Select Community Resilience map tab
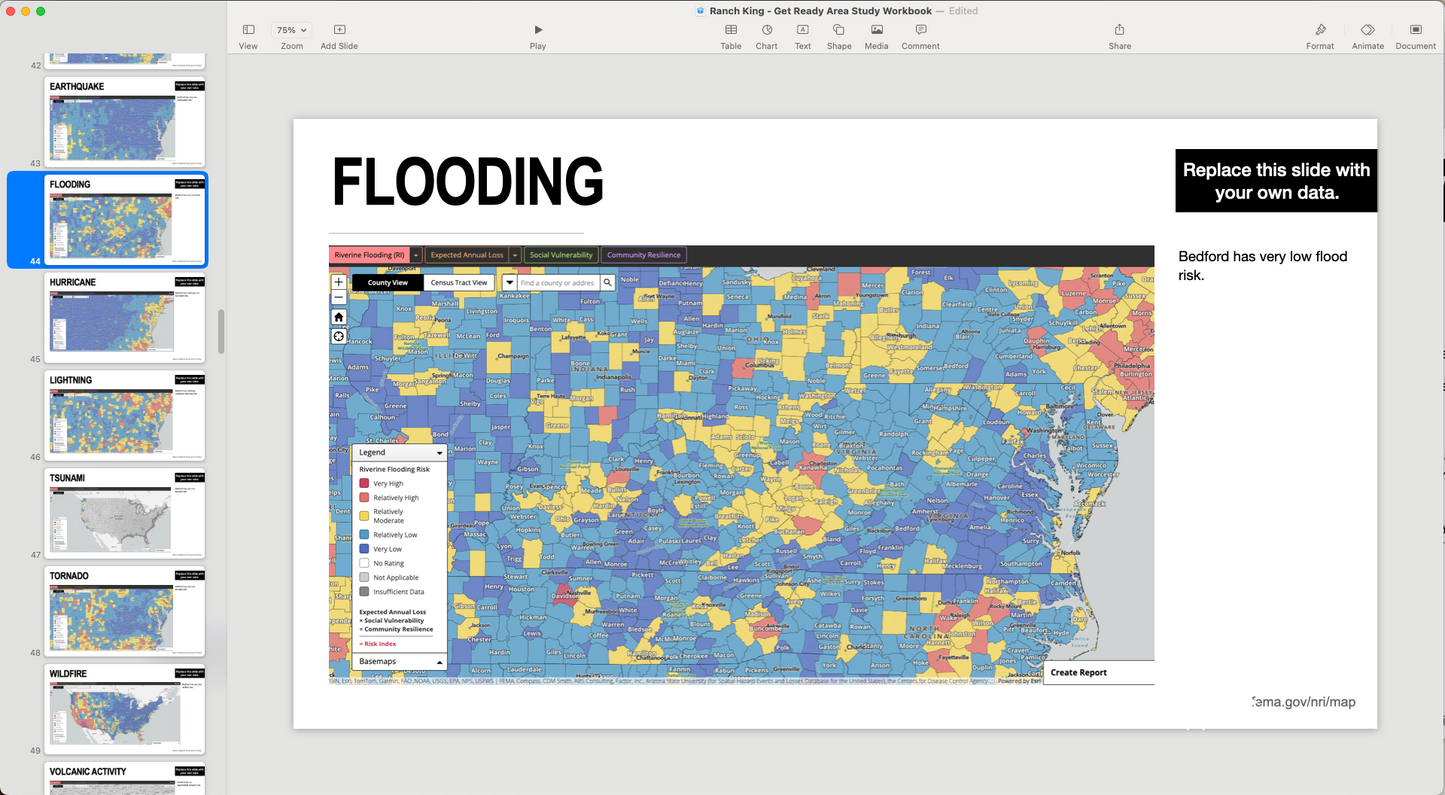1445x795 pixels. (644, 255)
